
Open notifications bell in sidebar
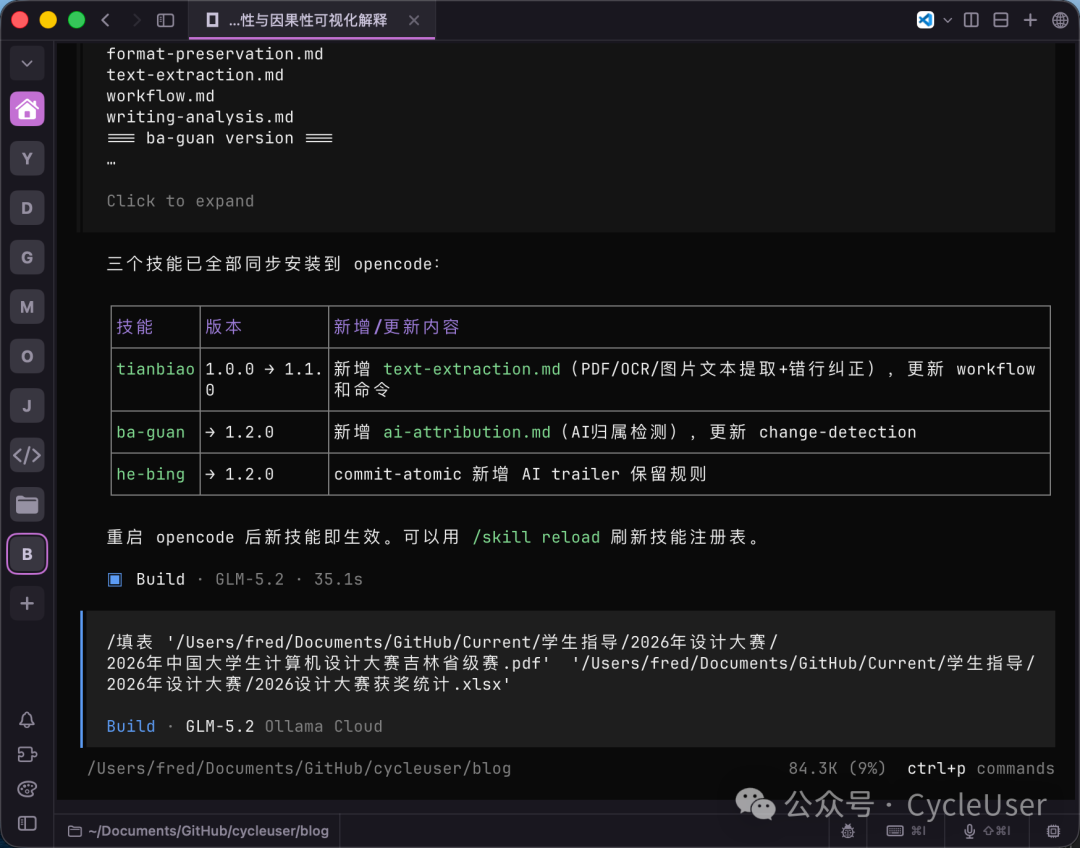click(27, 720)
